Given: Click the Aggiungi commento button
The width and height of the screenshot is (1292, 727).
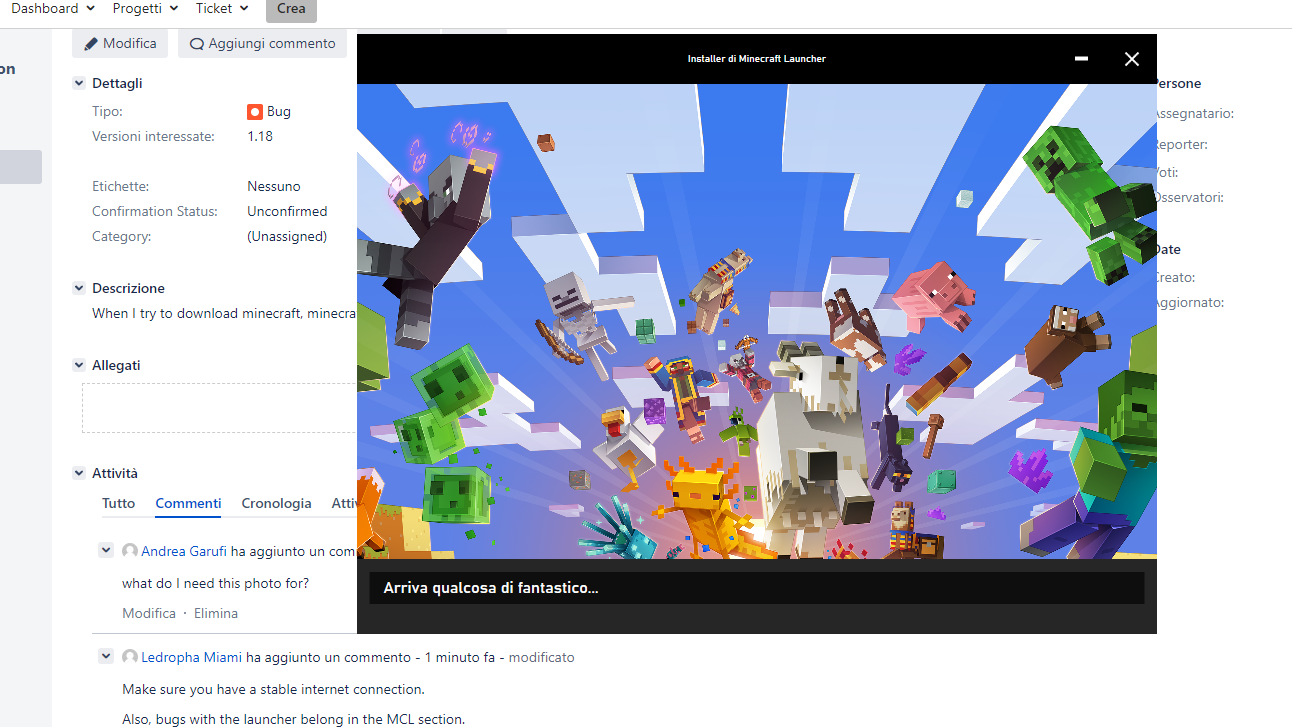Looking at the screenshot, I should pos(262,44).
